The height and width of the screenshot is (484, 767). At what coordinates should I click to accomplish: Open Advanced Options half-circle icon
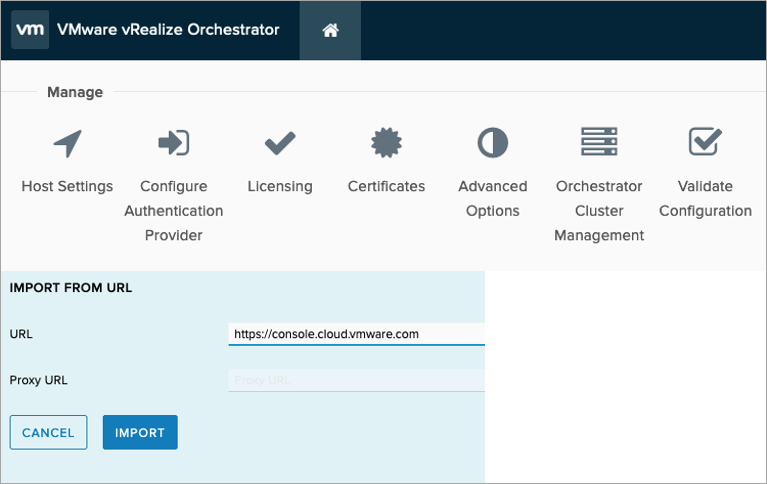pos(493,142)
